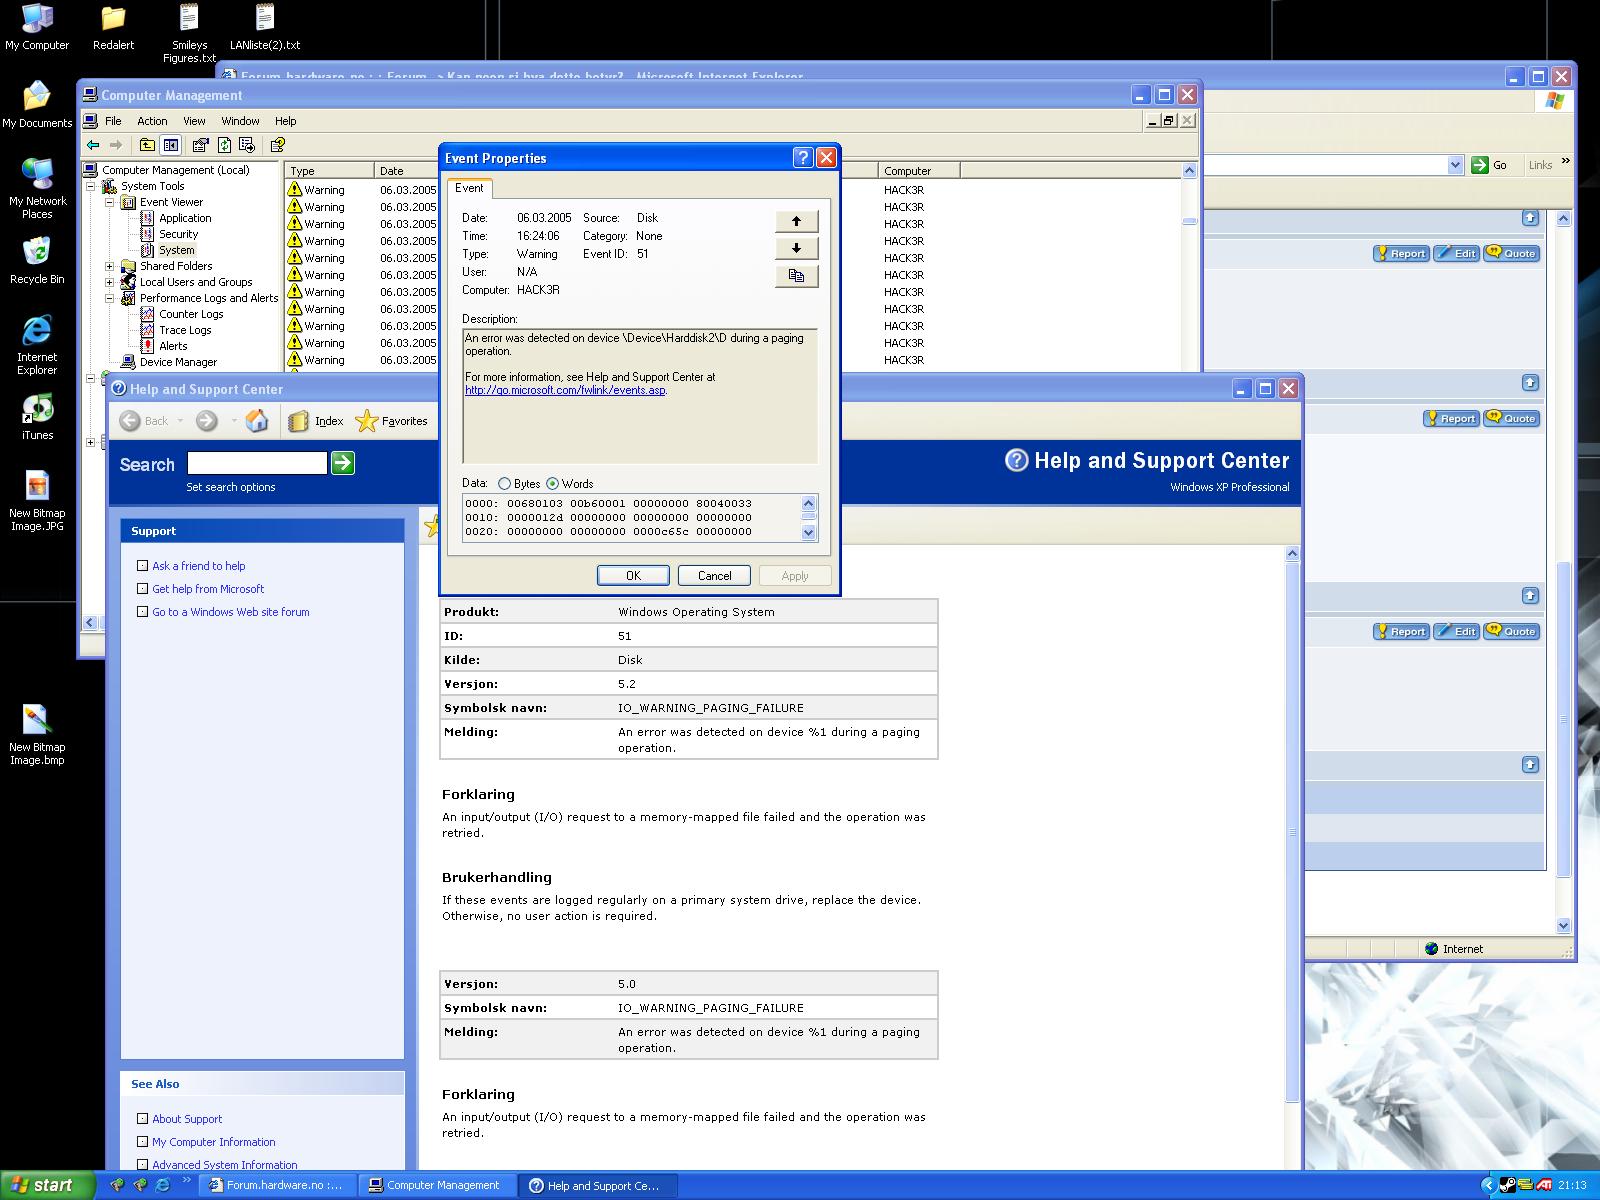The height and width of the screenshot is (1200, 1600).
Task: Expand Shared Folders tree node
Action: click(110, 266)
